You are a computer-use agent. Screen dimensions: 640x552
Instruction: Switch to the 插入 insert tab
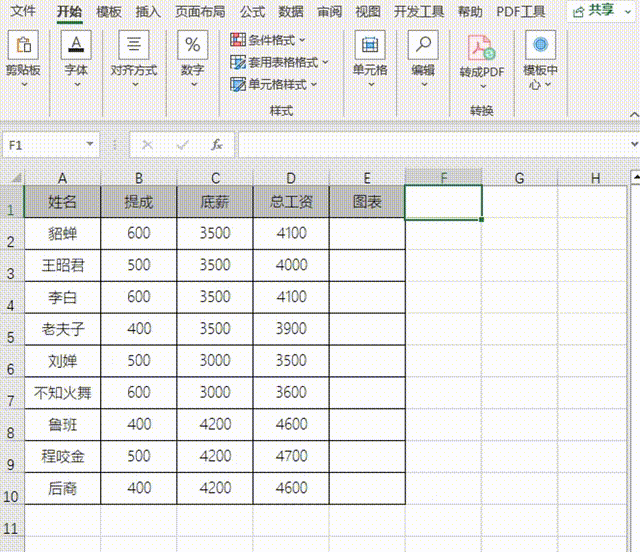point(148,11)
